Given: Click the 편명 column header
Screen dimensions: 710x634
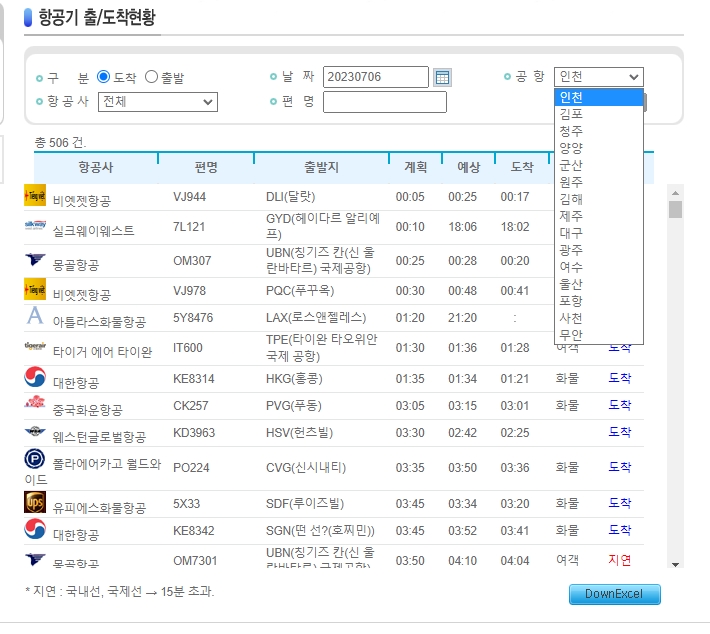Looking at the screenshot, I should 206,168.
